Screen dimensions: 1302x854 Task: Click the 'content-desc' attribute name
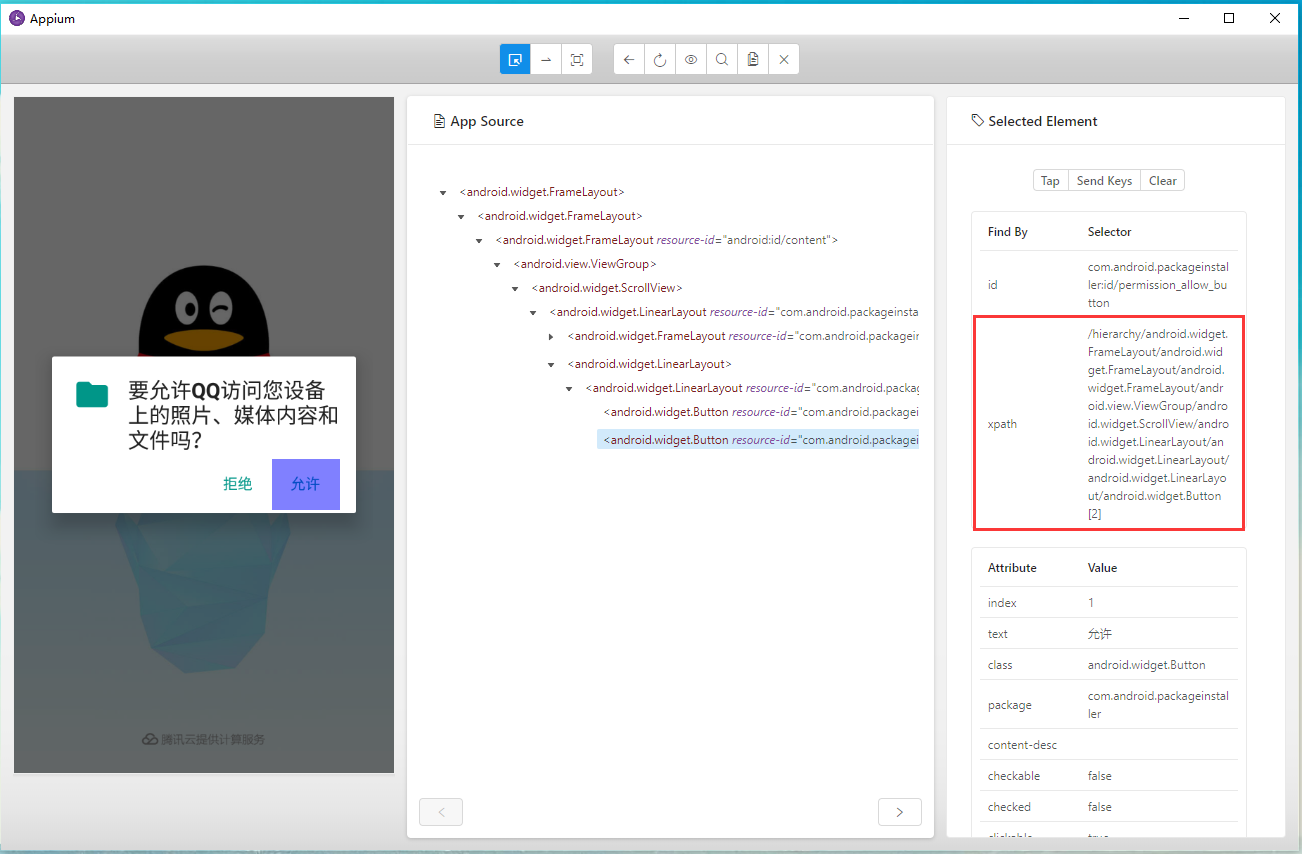(1022, 745)
